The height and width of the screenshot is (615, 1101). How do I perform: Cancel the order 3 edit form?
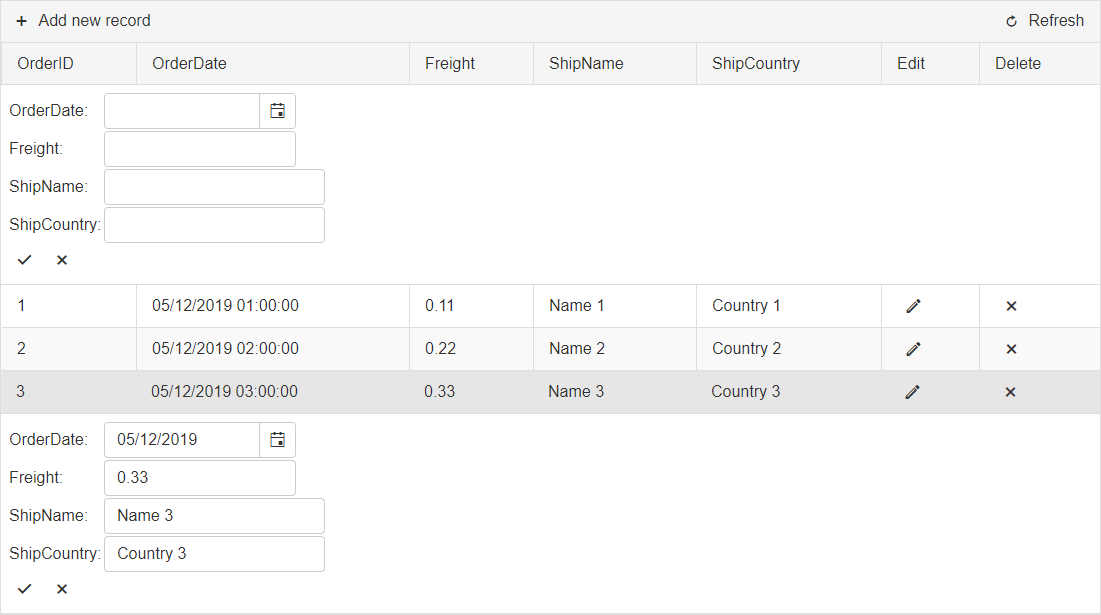click(62, 589)
